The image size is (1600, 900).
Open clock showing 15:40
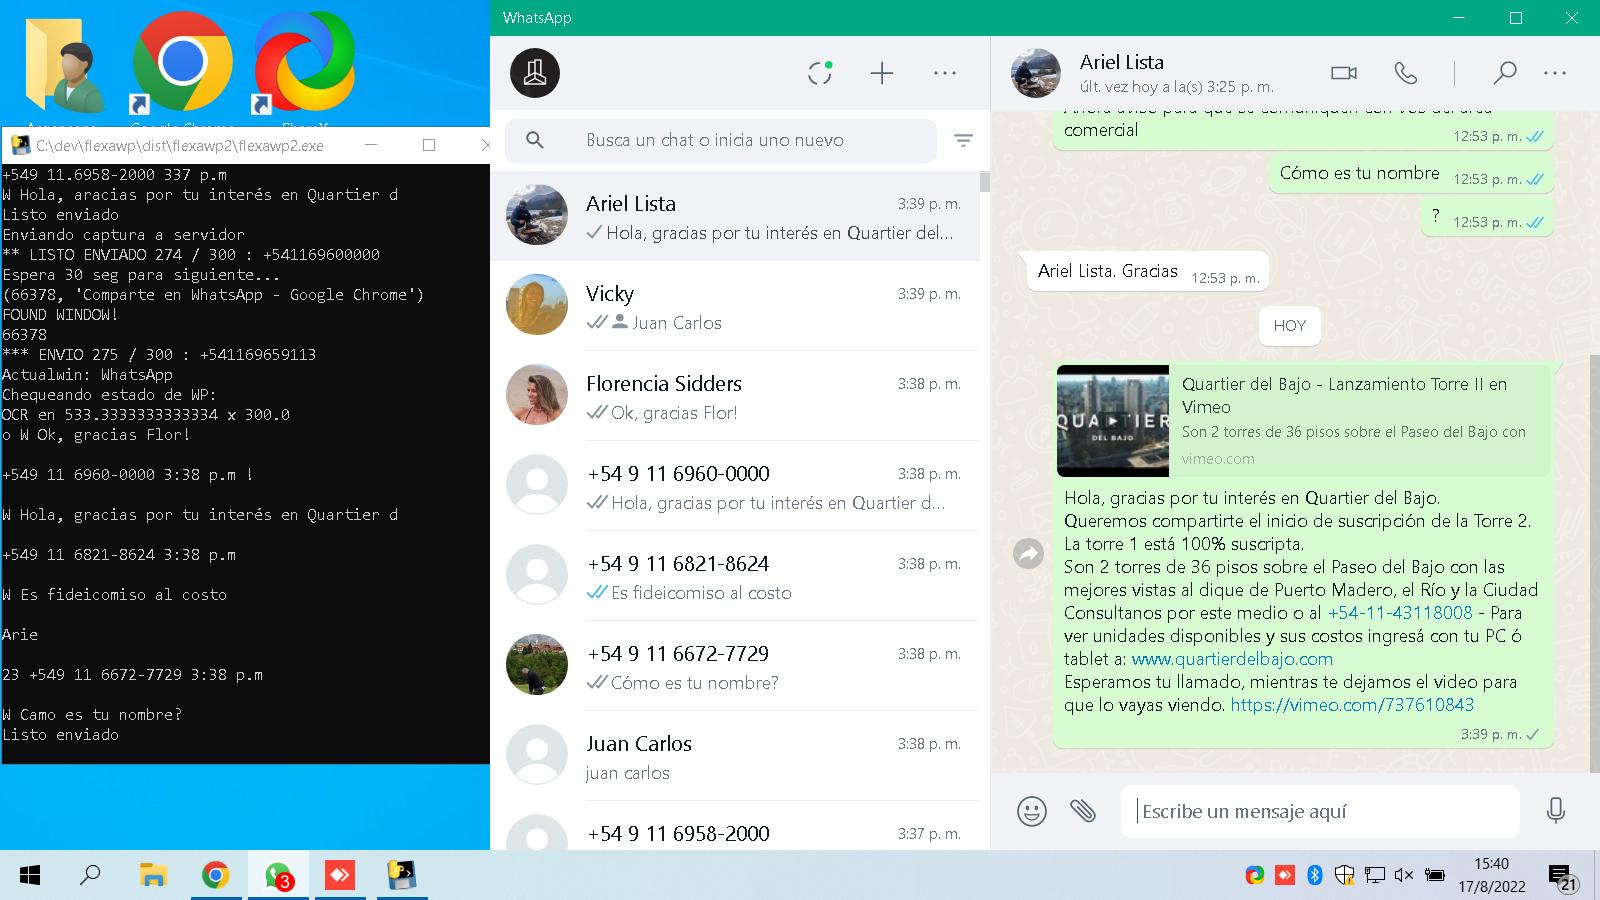[x=1491, y=875]
